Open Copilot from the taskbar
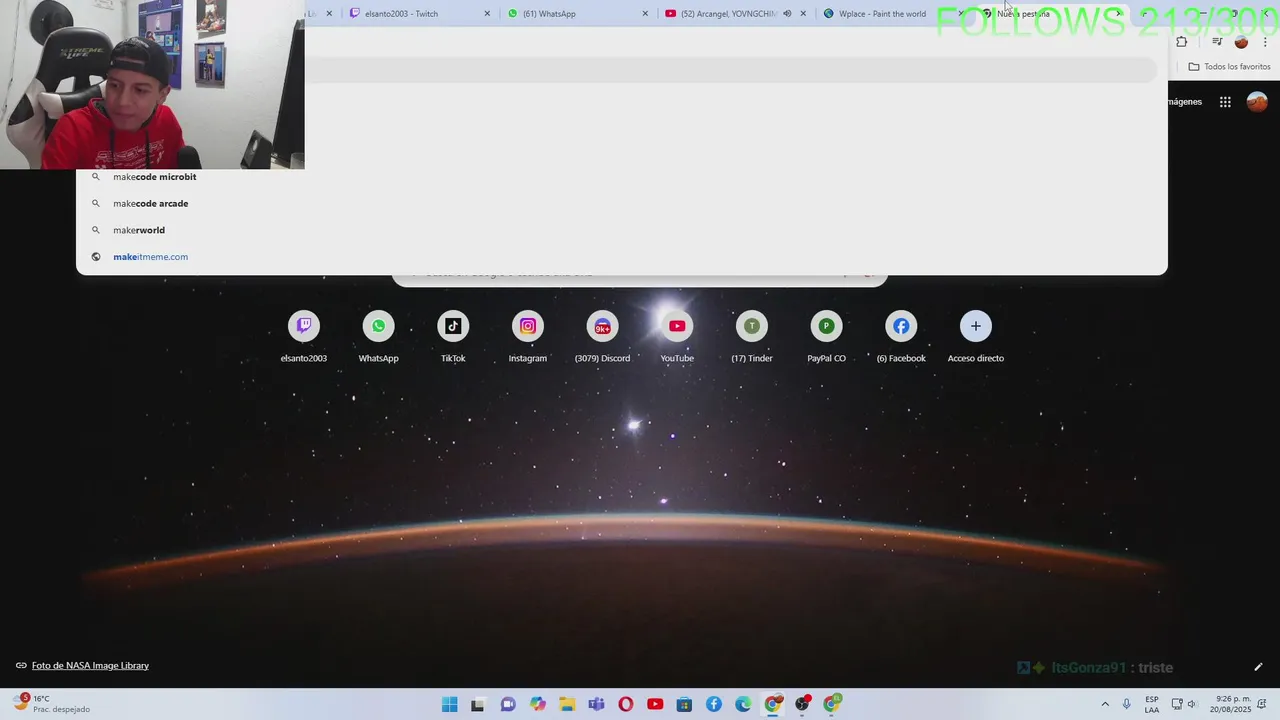Viewport: 1280px width, 720px height. [538, 704]
